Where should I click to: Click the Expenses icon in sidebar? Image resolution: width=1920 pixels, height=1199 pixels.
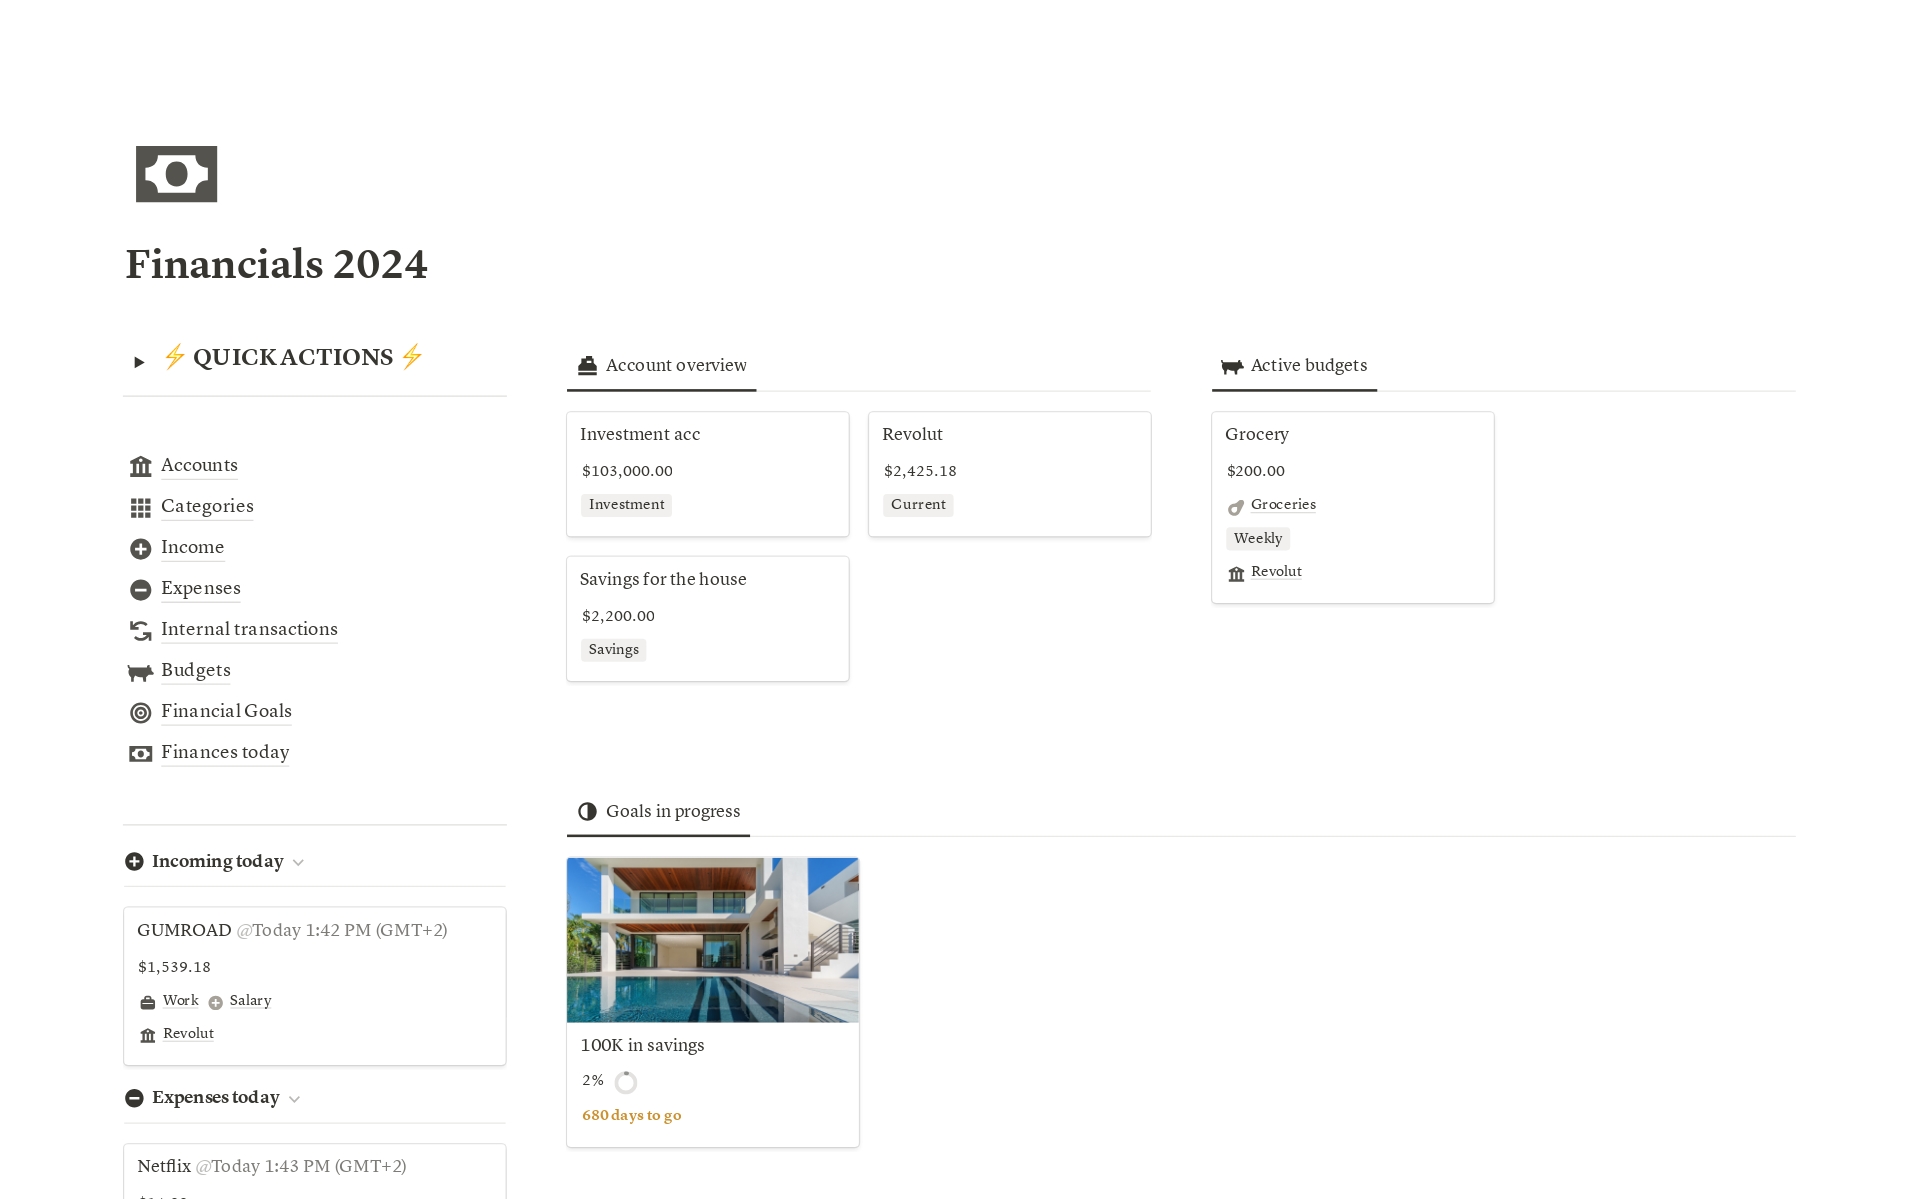tap(140, 588)
